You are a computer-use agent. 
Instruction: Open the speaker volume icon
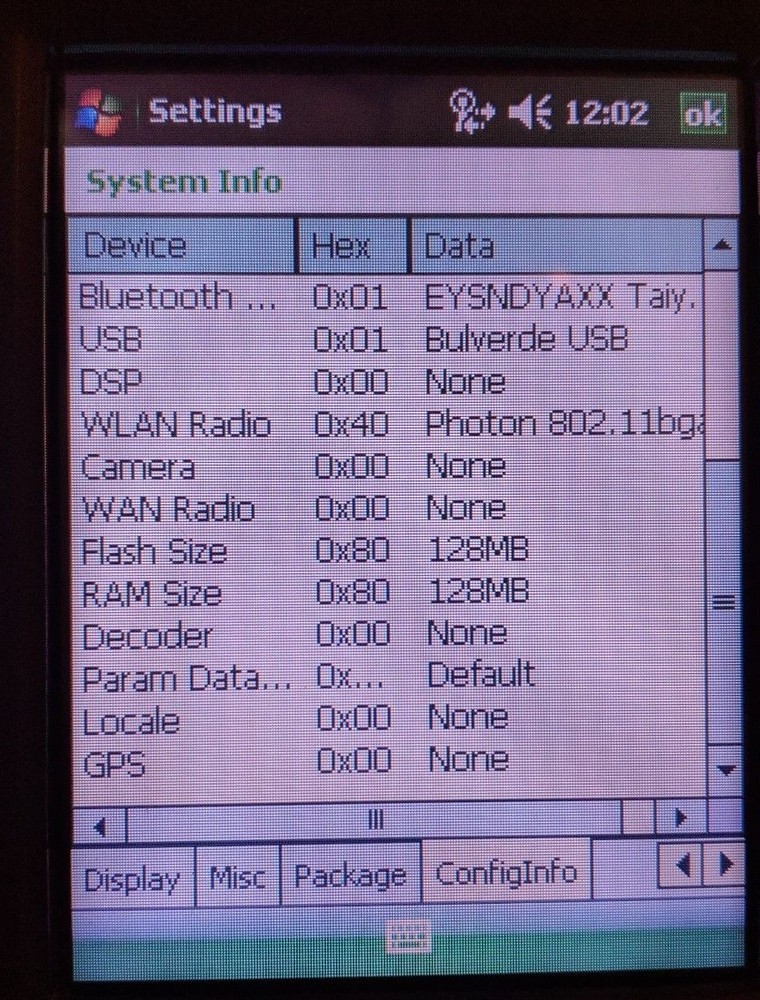pyautogui.click(x=530, y=114)
